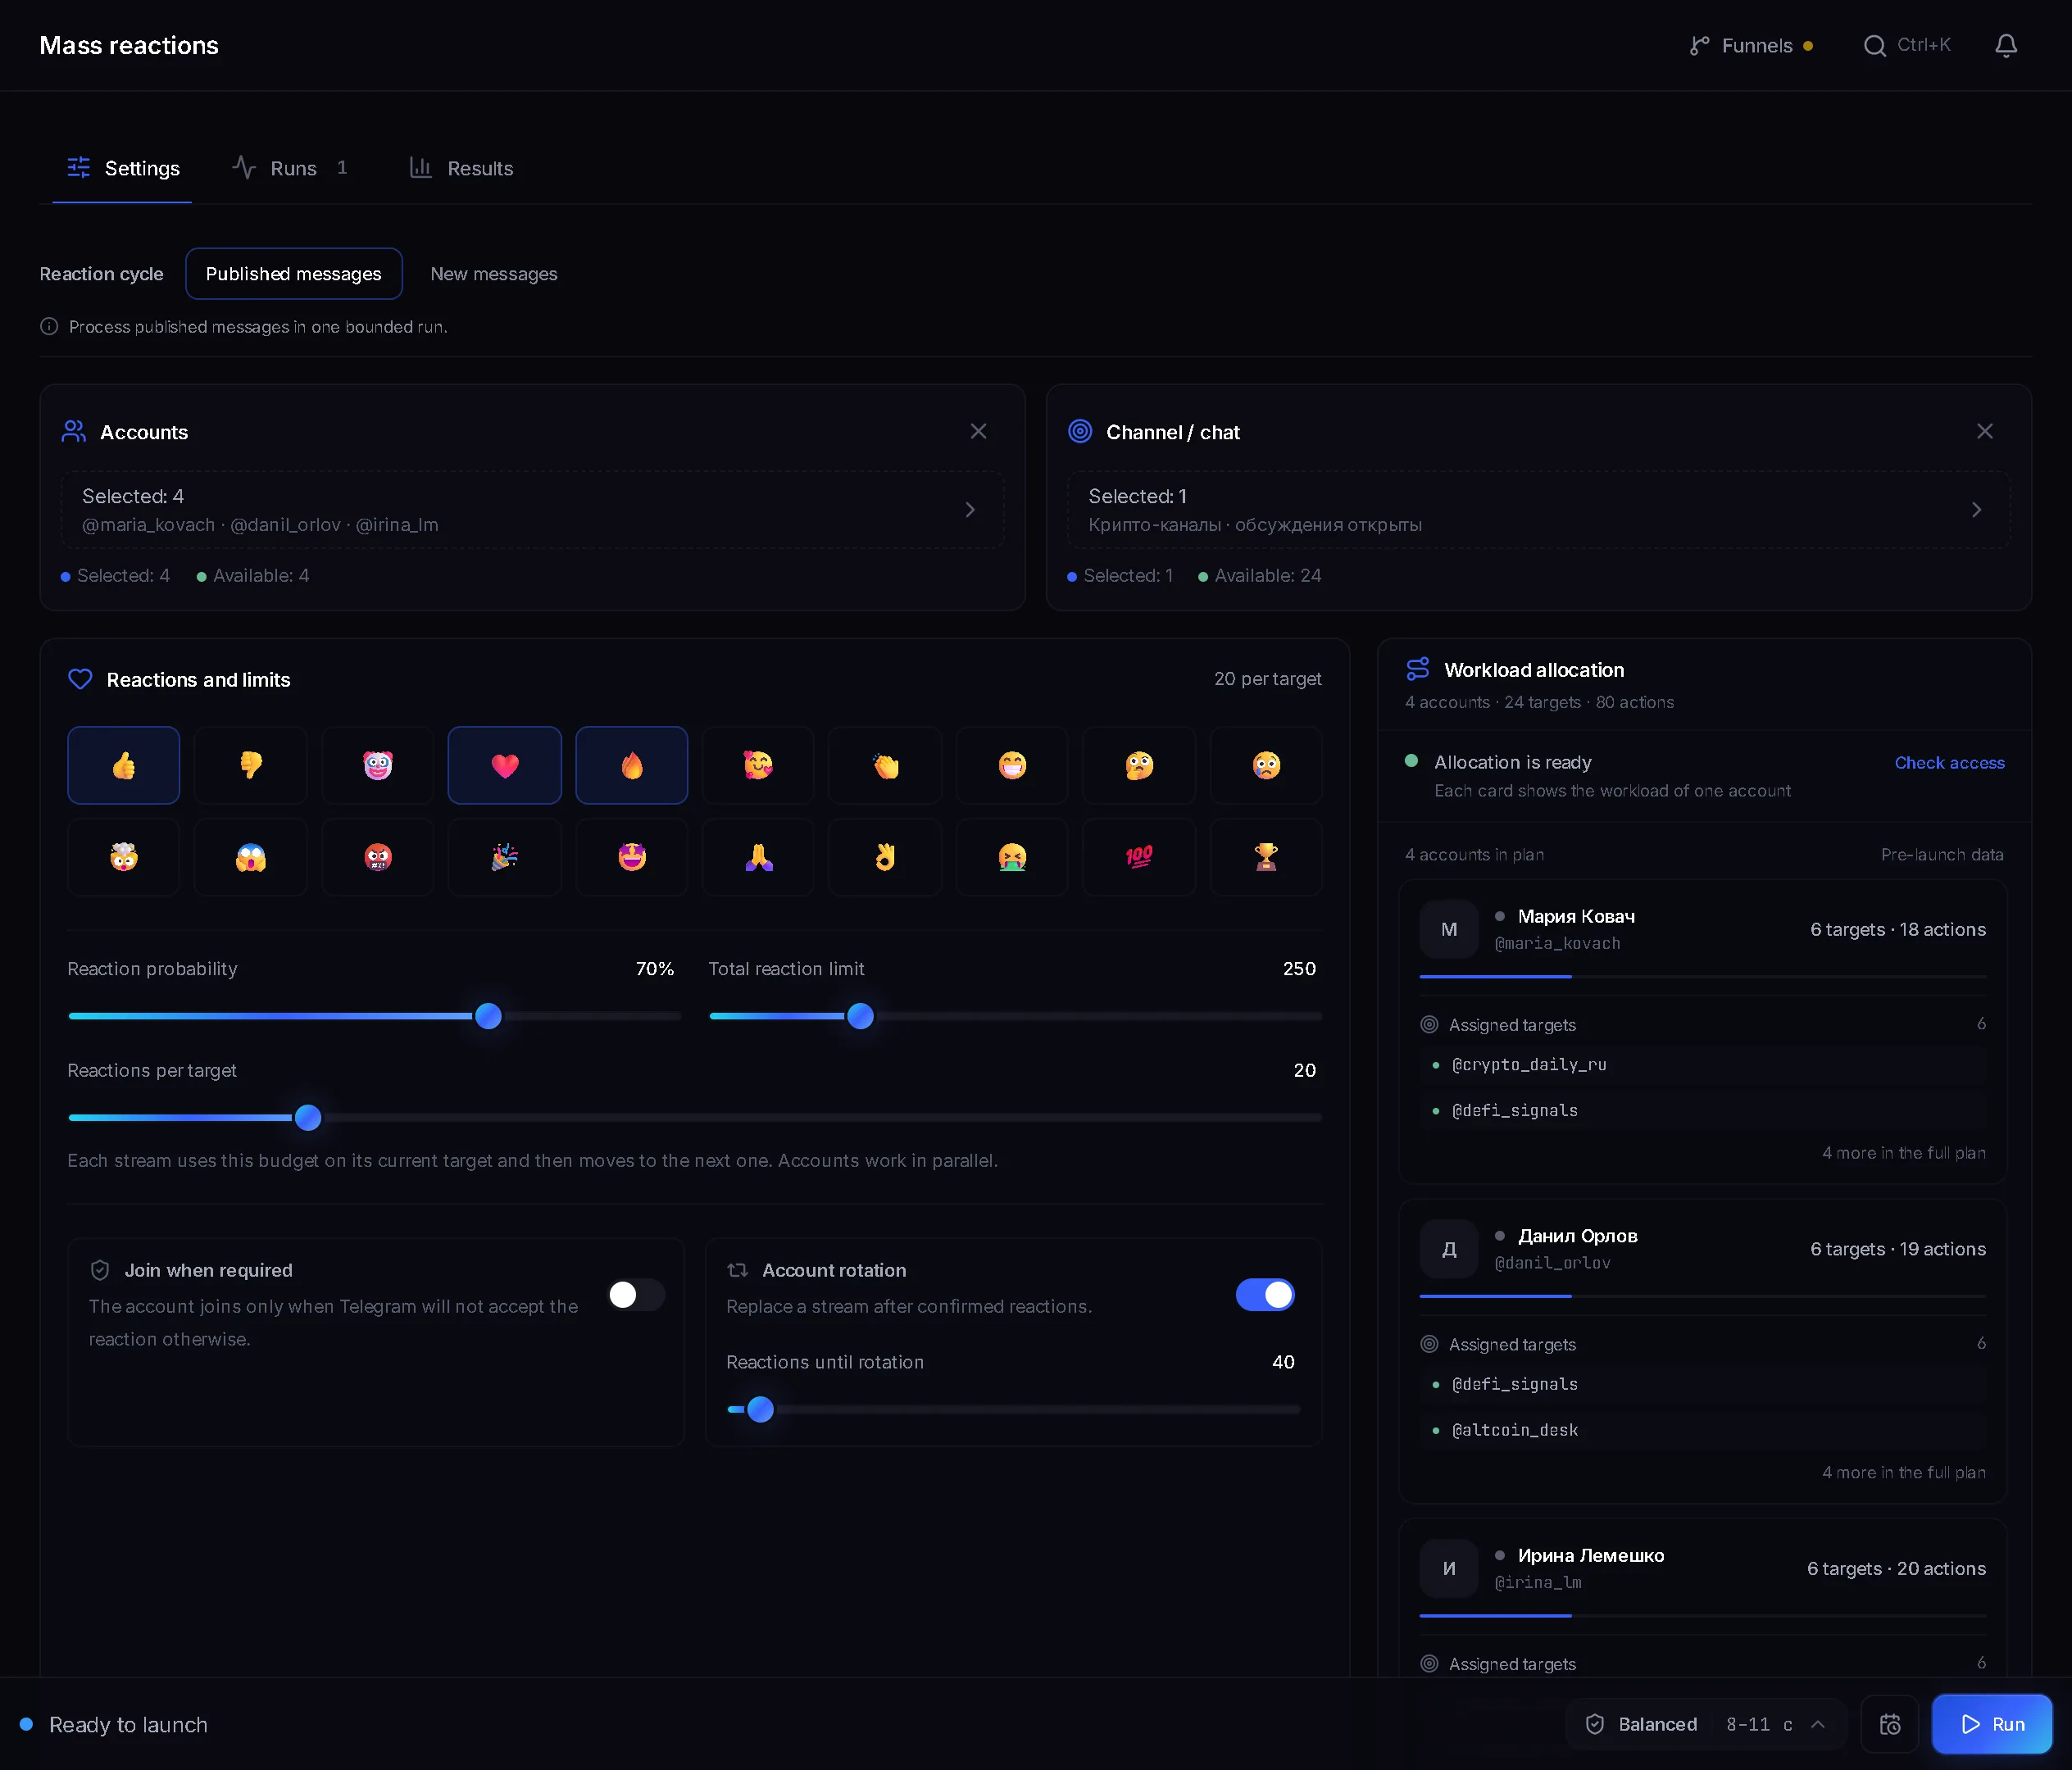Switch to the Settings tab
2072x1770 pixels.
(x=122, y=168)
